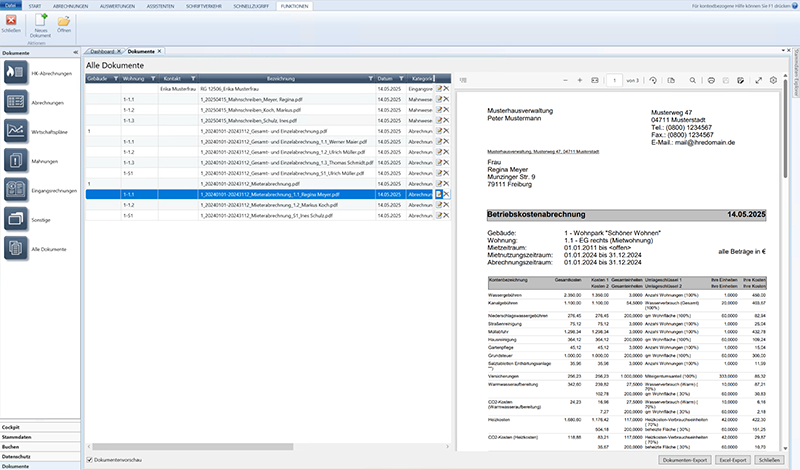800x470 pixels.
Task: Expand the PDF preview to fullscreen
Action: [x=759, y=80]
